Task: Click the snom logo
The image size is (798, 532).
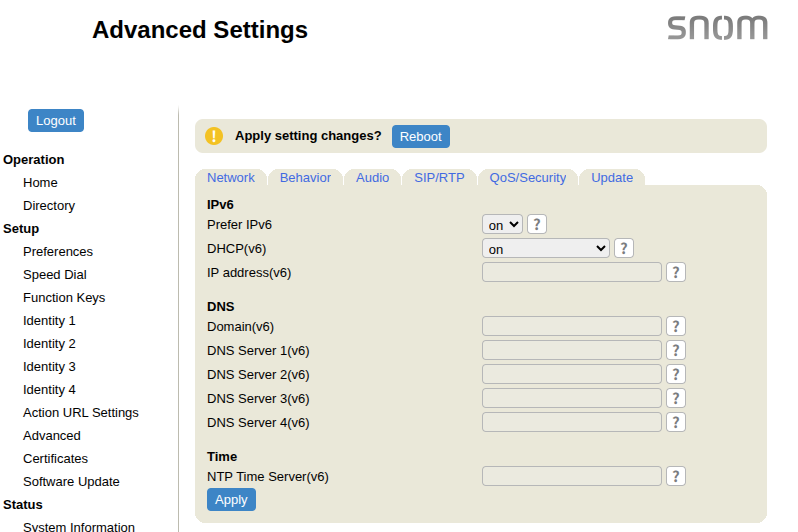Action: click(717, 28)
